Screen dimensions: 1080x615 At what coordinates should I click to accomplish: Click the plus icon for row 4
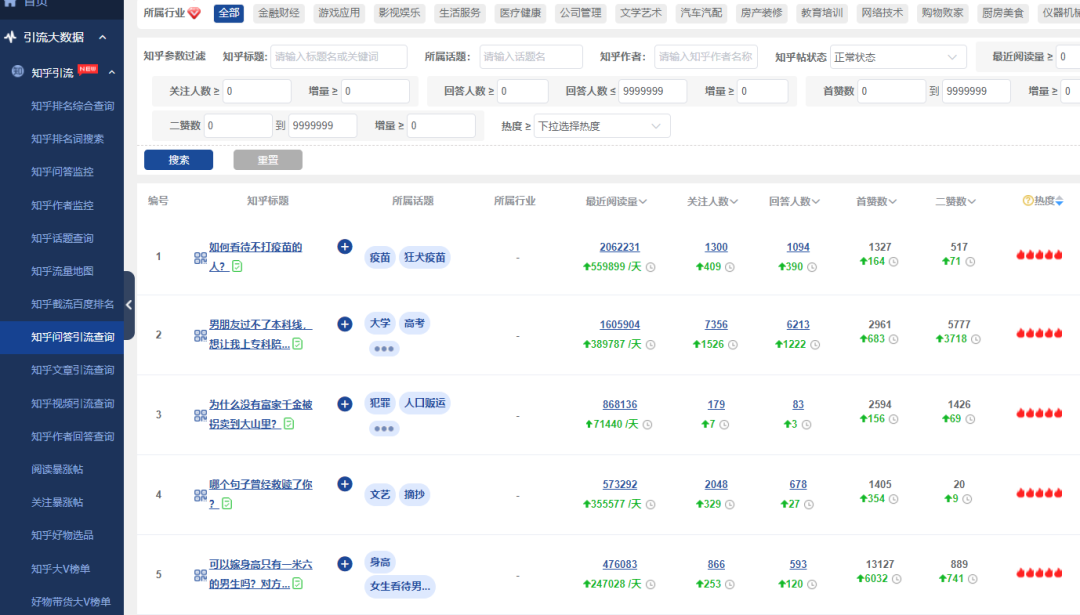point(345,483)
